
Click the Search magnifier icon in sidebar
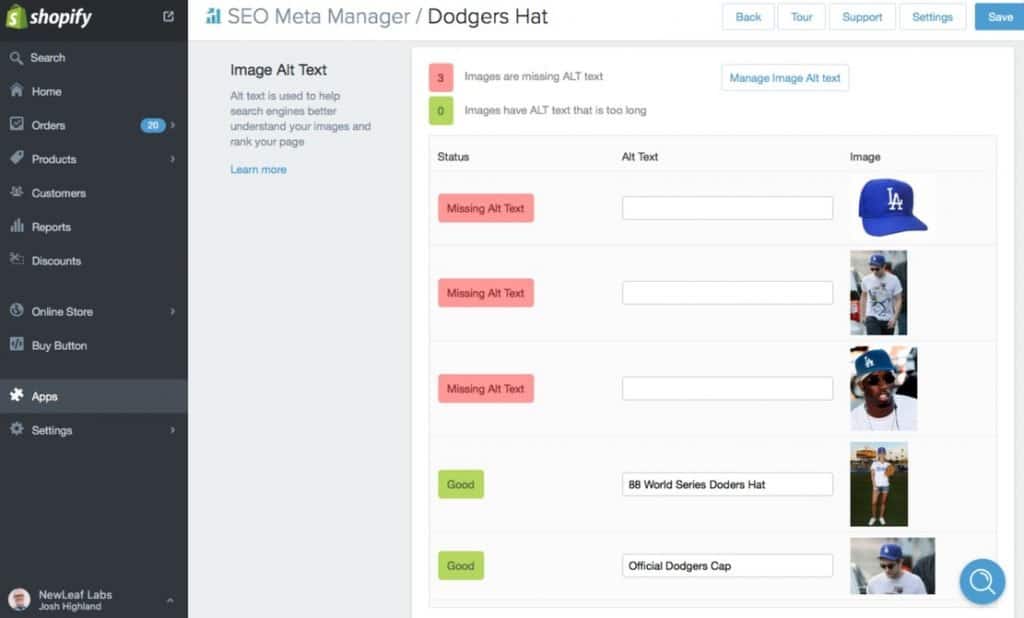[16, 58]
